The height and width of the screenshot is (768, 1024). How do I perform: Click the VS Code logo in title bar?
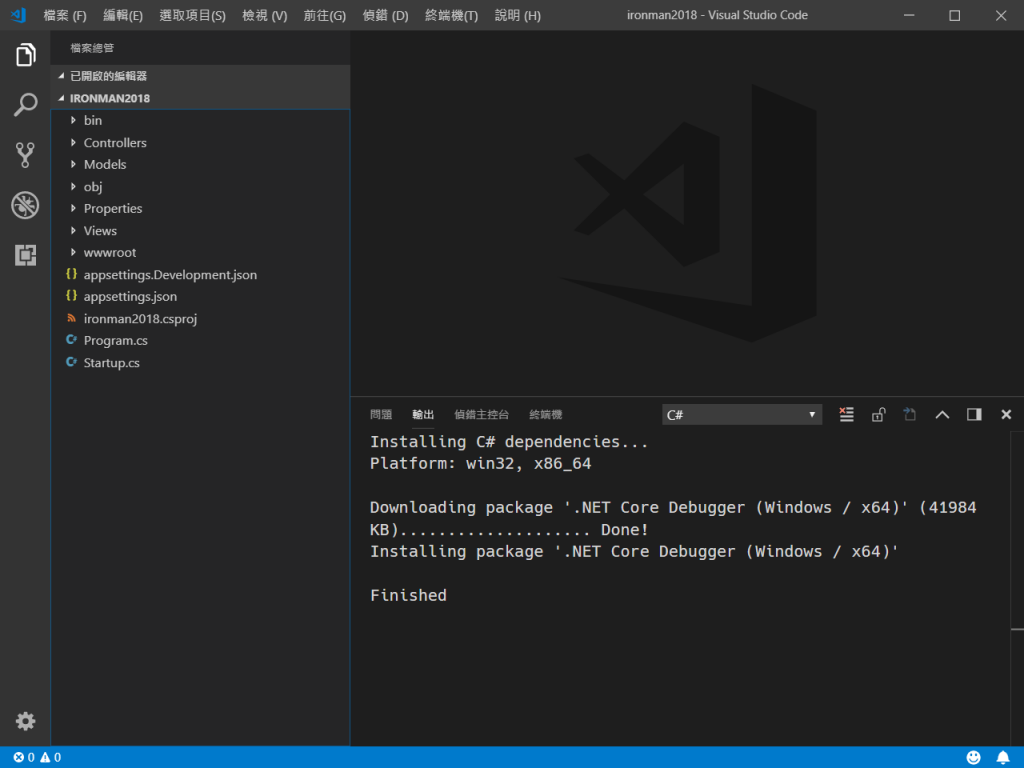coord(18,15)
